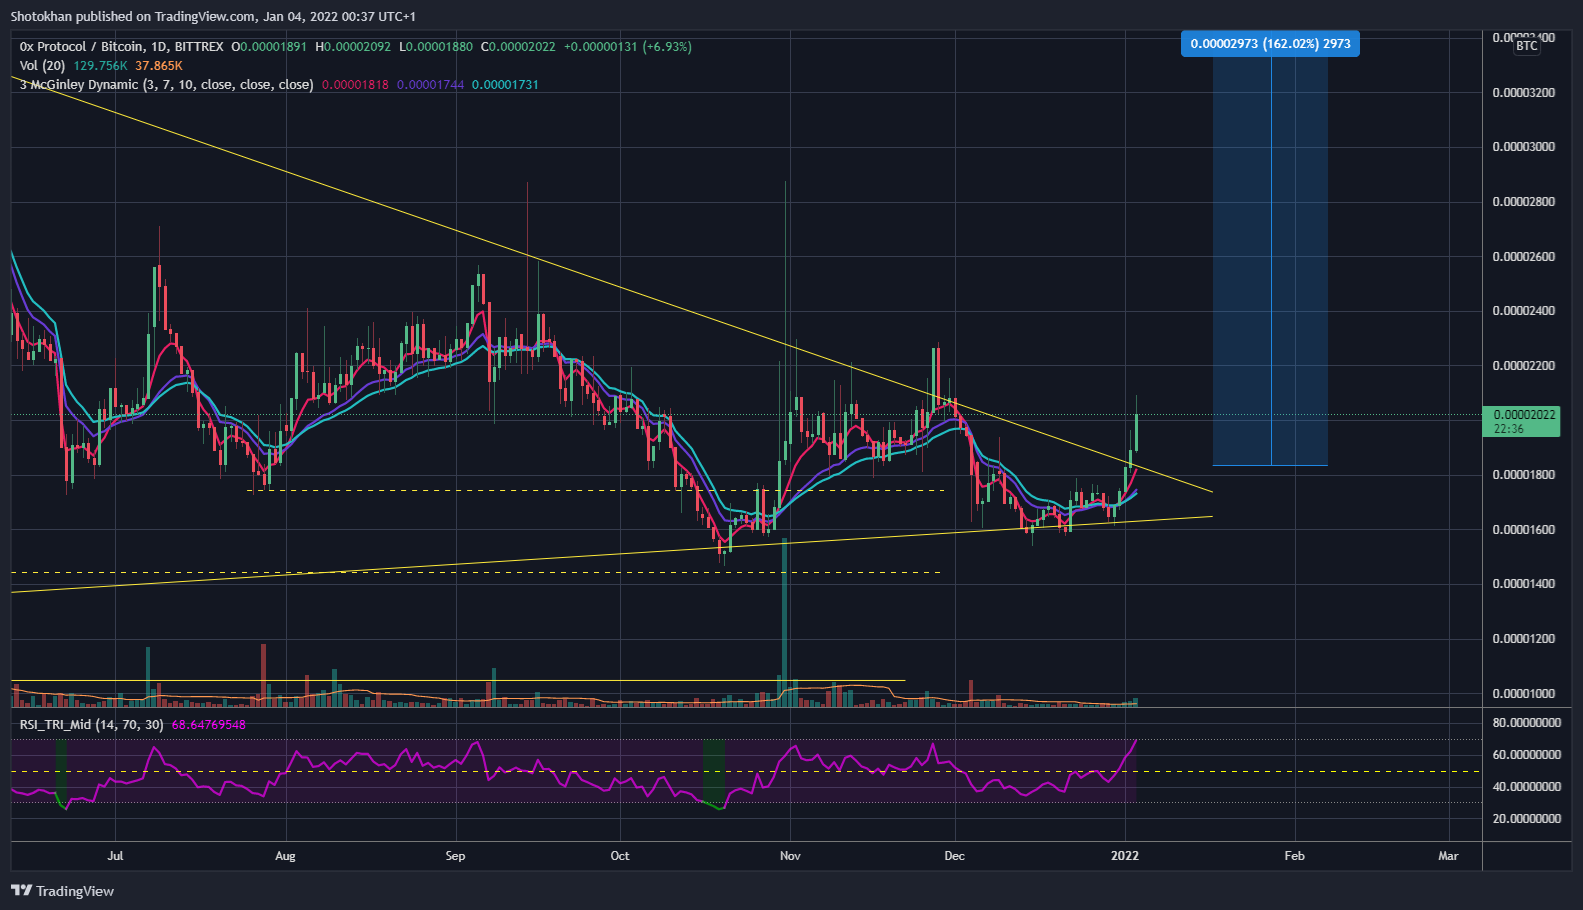The height and width of the screenshot is (910, 1583).
Task: Click the McGinley value 0.00001731
Action: coord(505,85)
